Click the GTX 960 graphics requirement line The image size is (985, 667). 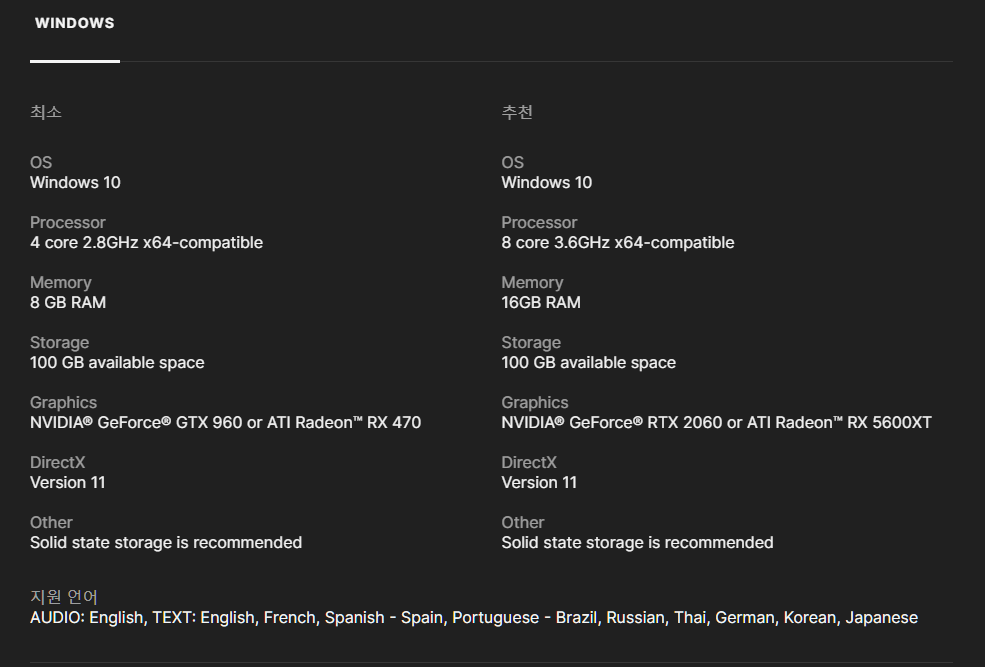pos(226,423)
